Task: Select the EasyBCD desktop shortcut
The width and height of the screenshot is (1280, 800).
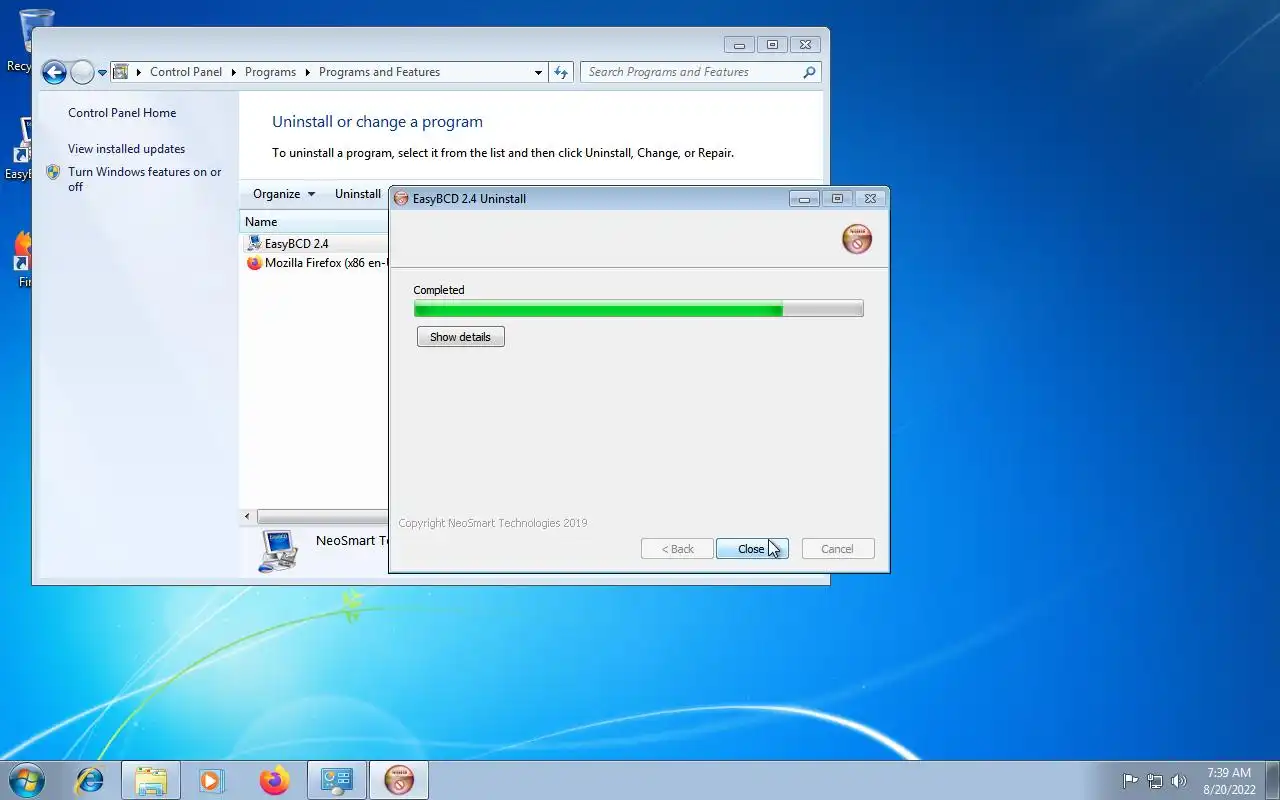Action: (22, 150)
